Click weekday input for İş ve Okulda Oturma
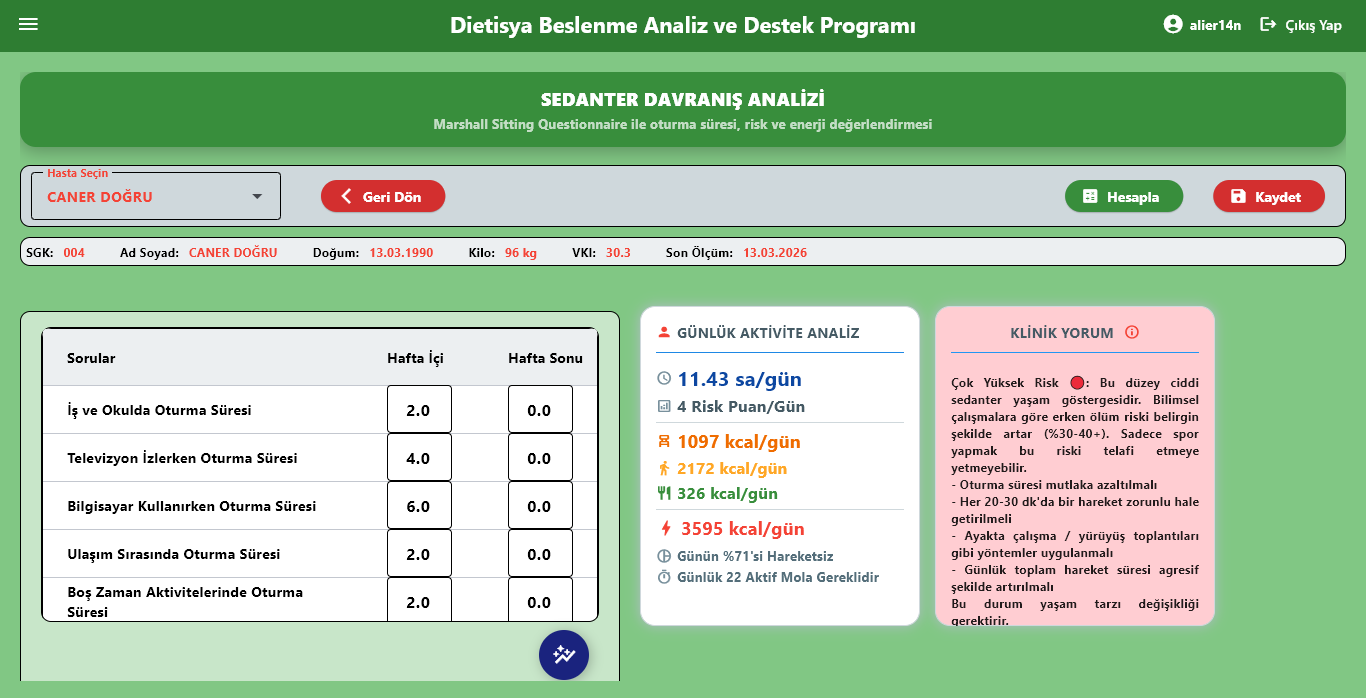 coord(419,410)
